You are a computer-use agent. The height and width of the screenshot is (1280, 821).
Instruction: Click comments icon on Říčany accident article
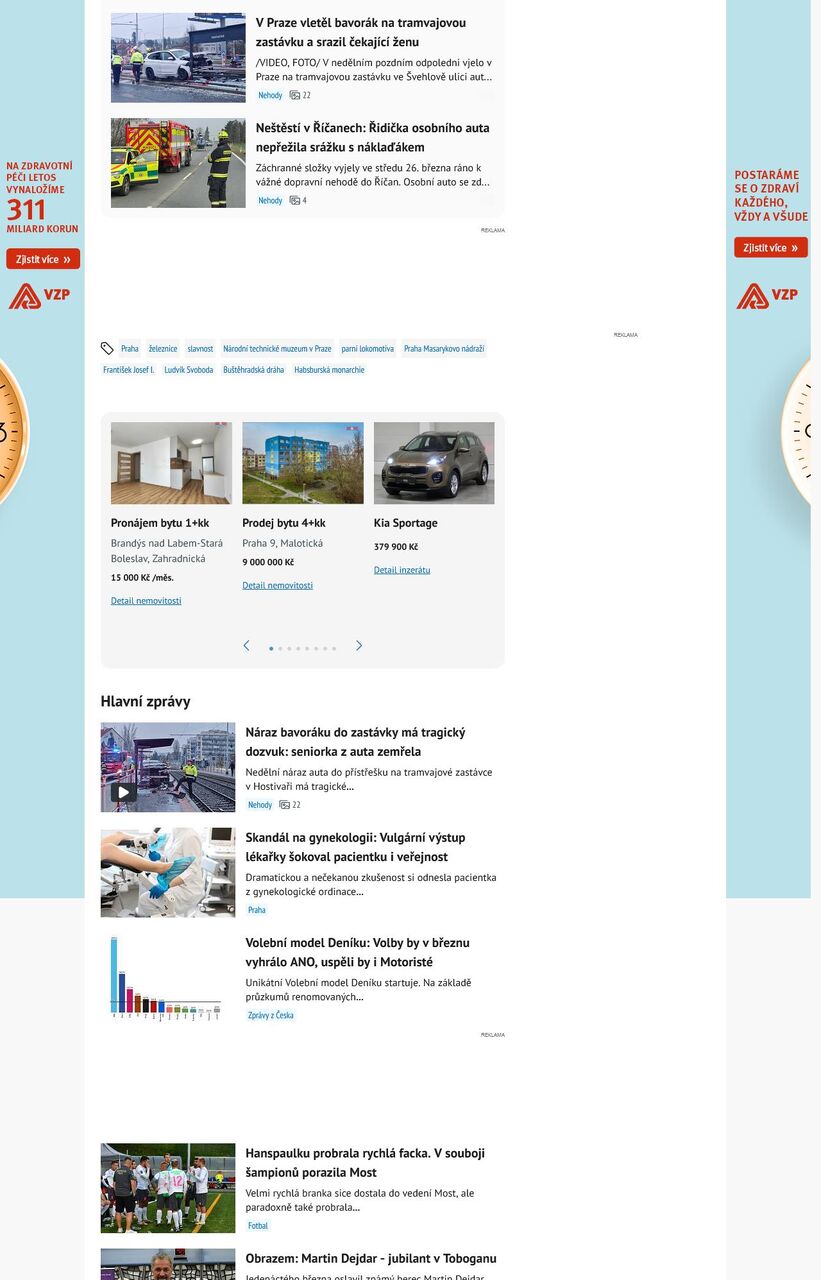pos(295,201)
